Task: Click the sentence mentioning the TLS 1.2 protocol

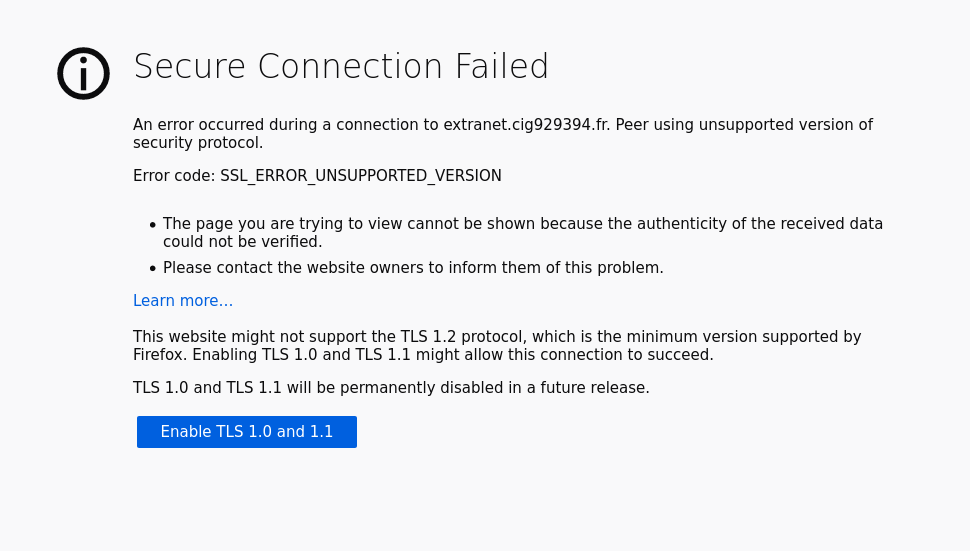Action: (x=497, y=337)
